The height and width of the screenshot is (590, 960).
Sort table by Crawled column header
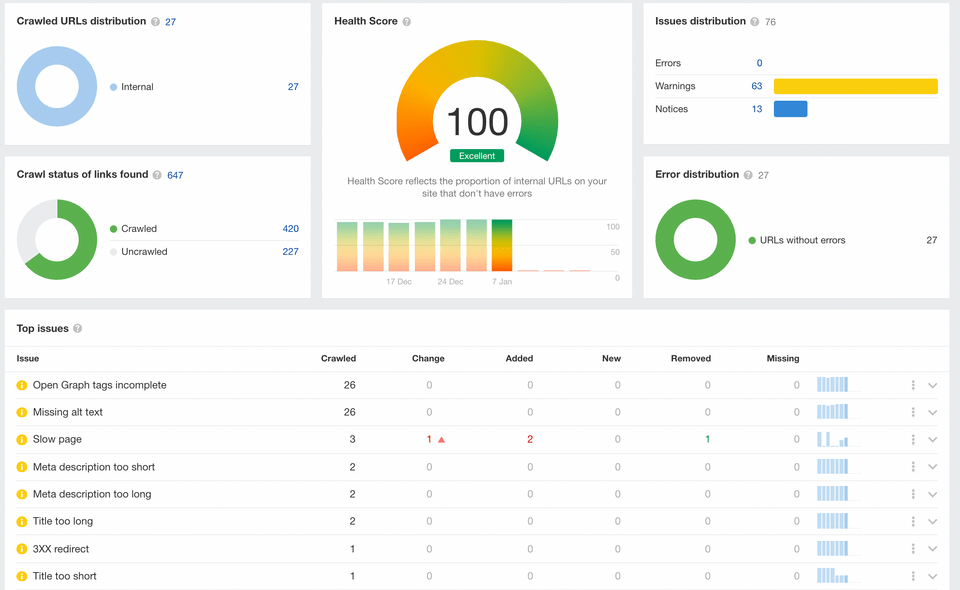pyautogui.click(x=338, y=358)
